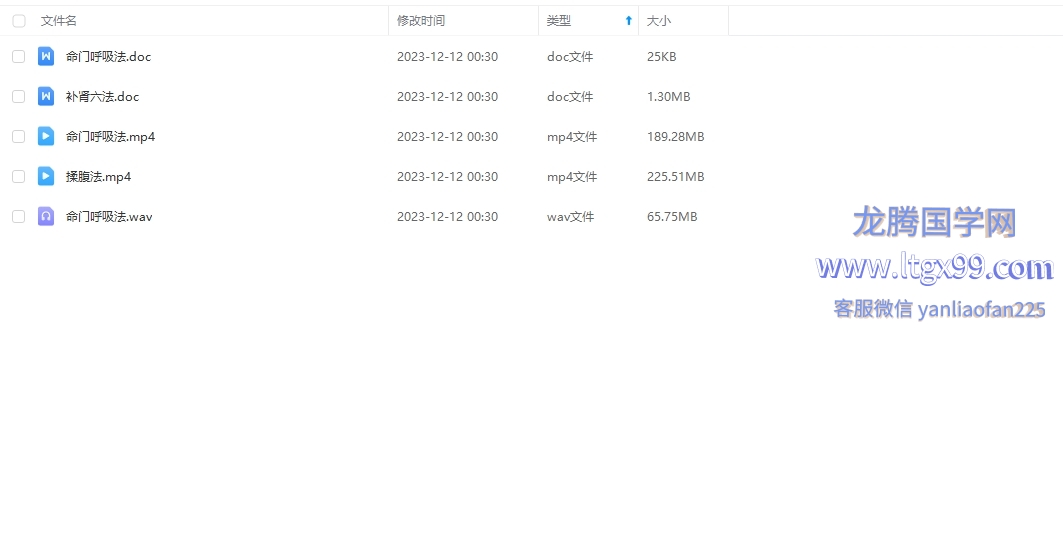Open file 补肾六法.doc
1063x534 pixels.
(102, 96)
